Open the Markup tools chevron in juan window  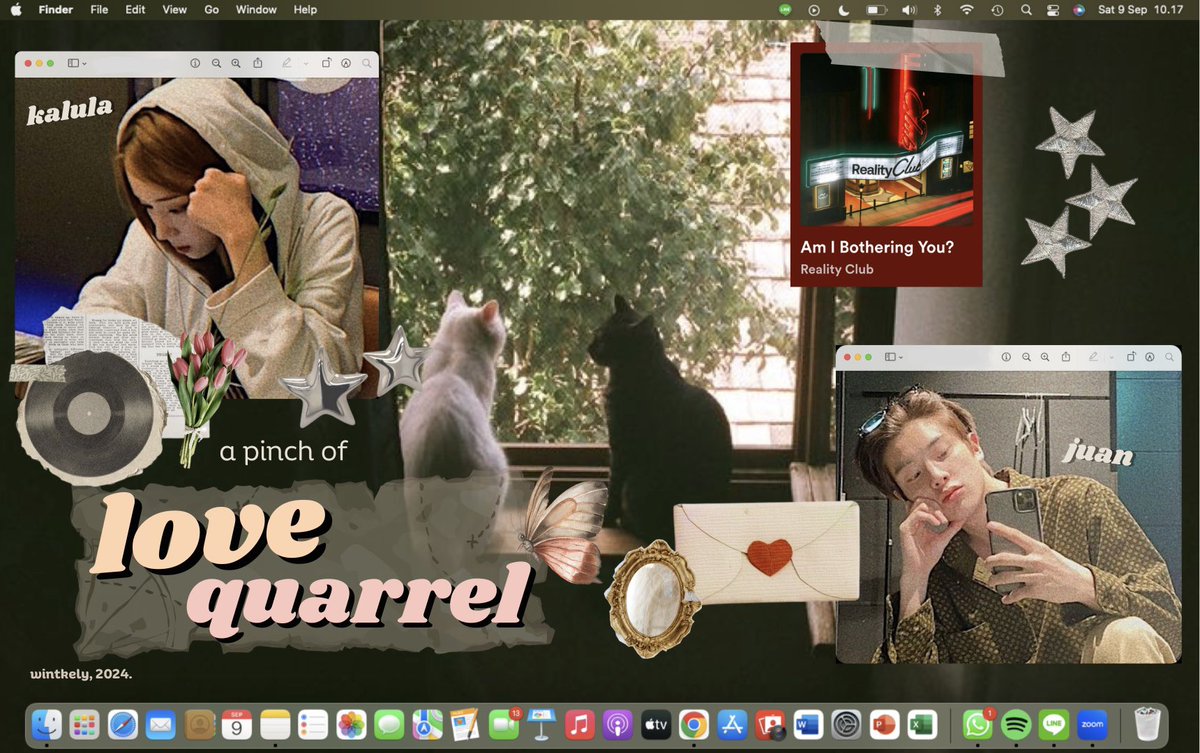pos(1111,357)
